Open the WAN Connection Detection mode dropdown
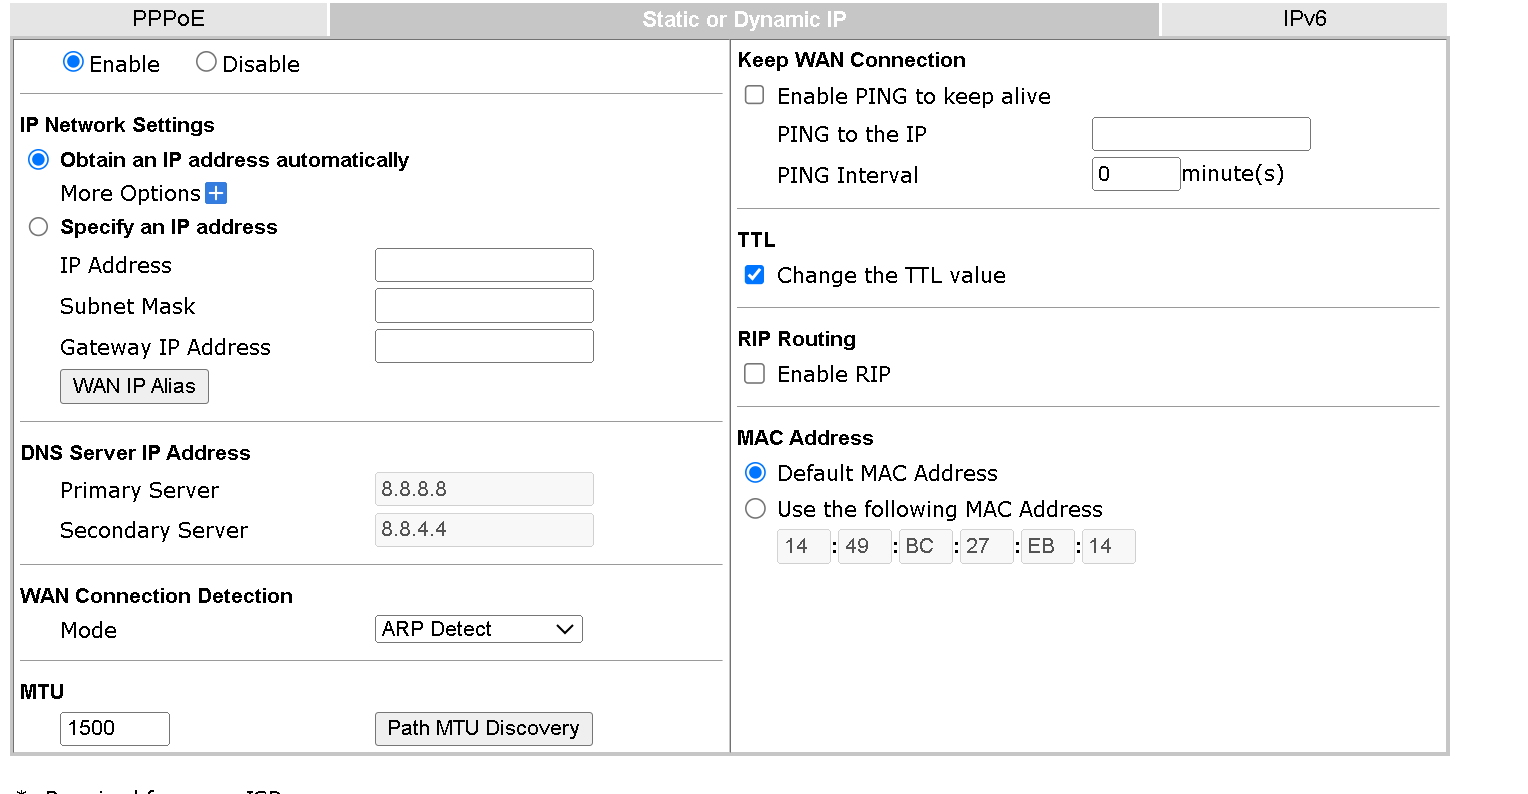Image resolution: width=1528 pixels, height=794 pixels. (478, 629)
